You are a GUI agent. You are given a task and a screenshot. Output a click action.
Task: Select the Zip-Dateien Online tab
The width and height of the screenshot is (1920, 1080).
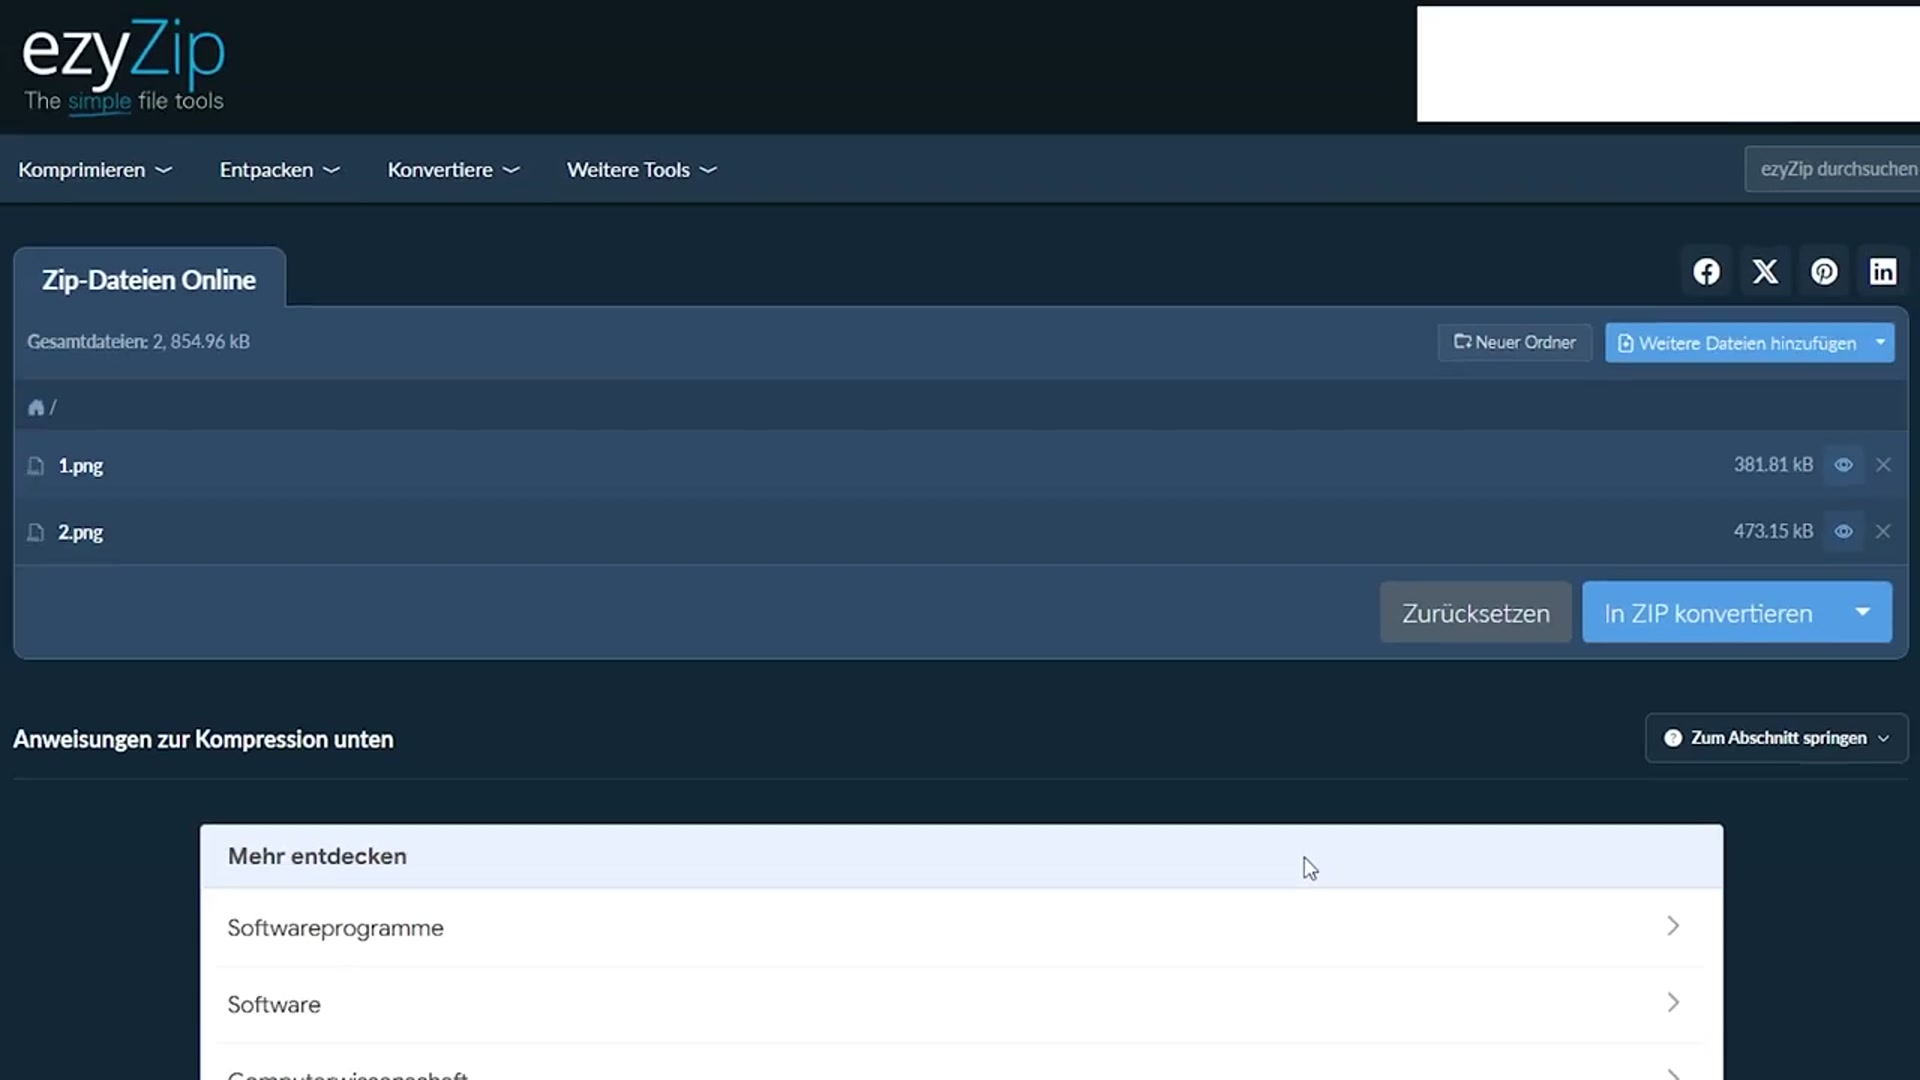point(149,279)
